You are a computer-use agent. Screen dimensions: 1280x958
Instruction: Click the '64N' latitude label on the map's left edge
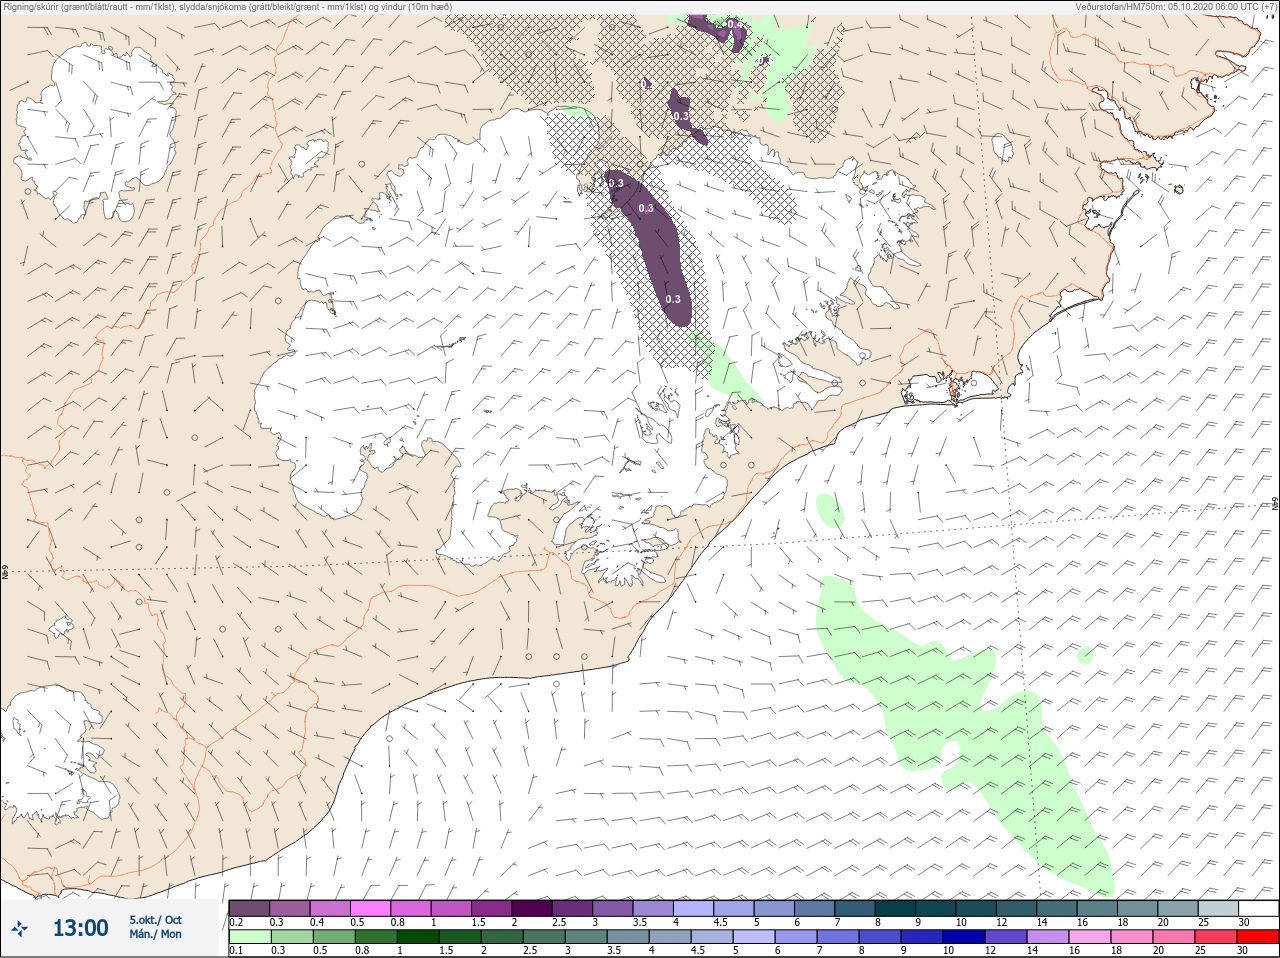tap(6, 573)
